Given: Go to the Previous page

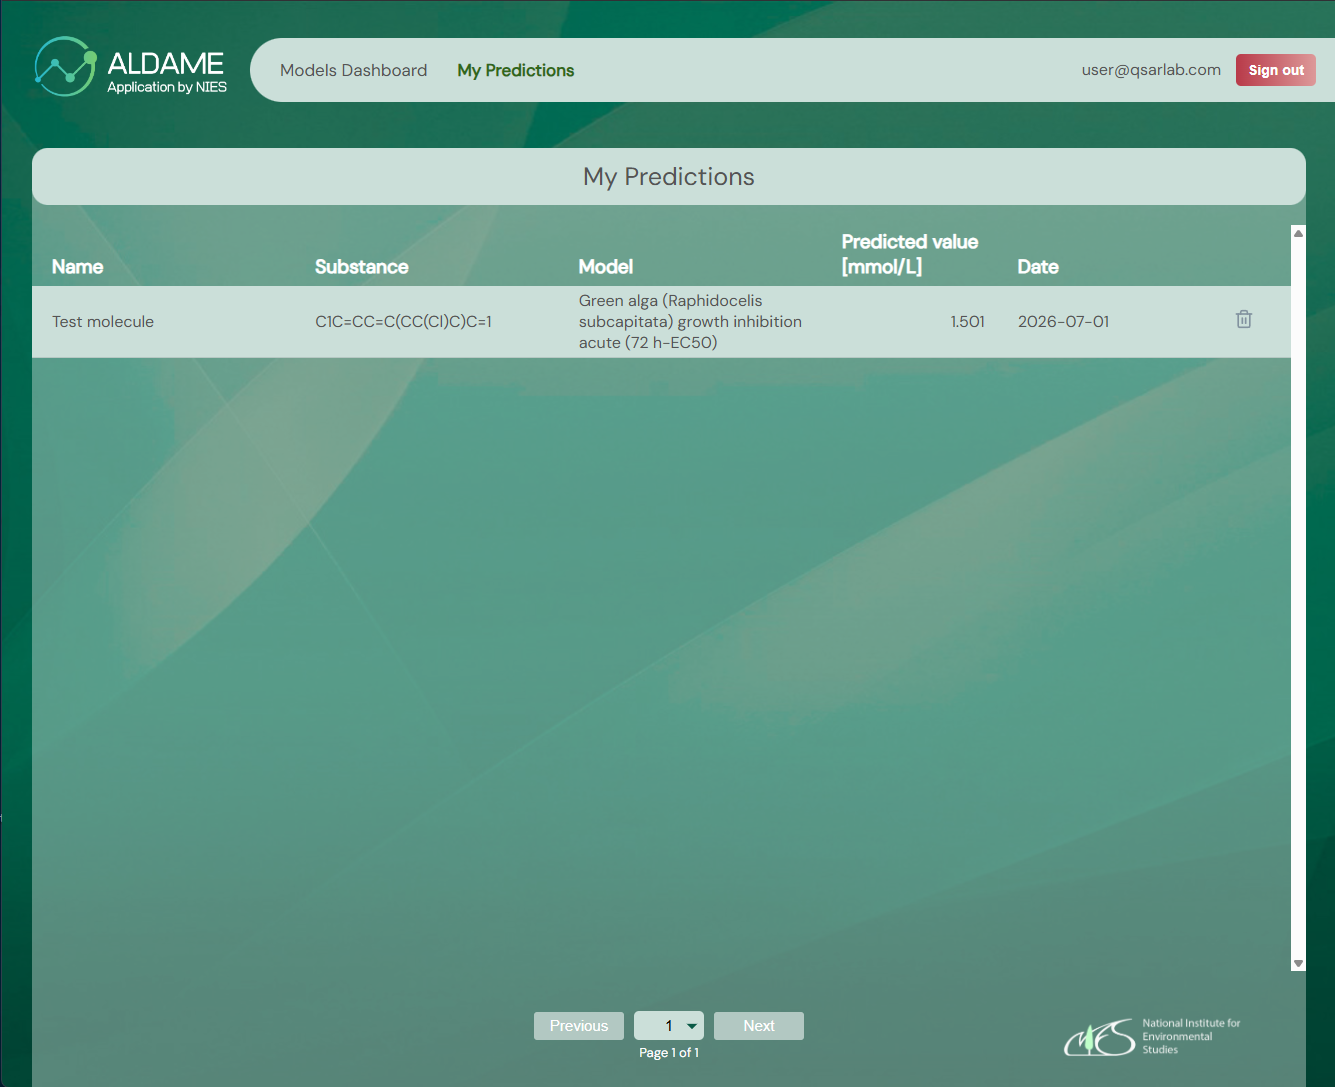Looking at the screenshot, I should [x=579, y=1026].
